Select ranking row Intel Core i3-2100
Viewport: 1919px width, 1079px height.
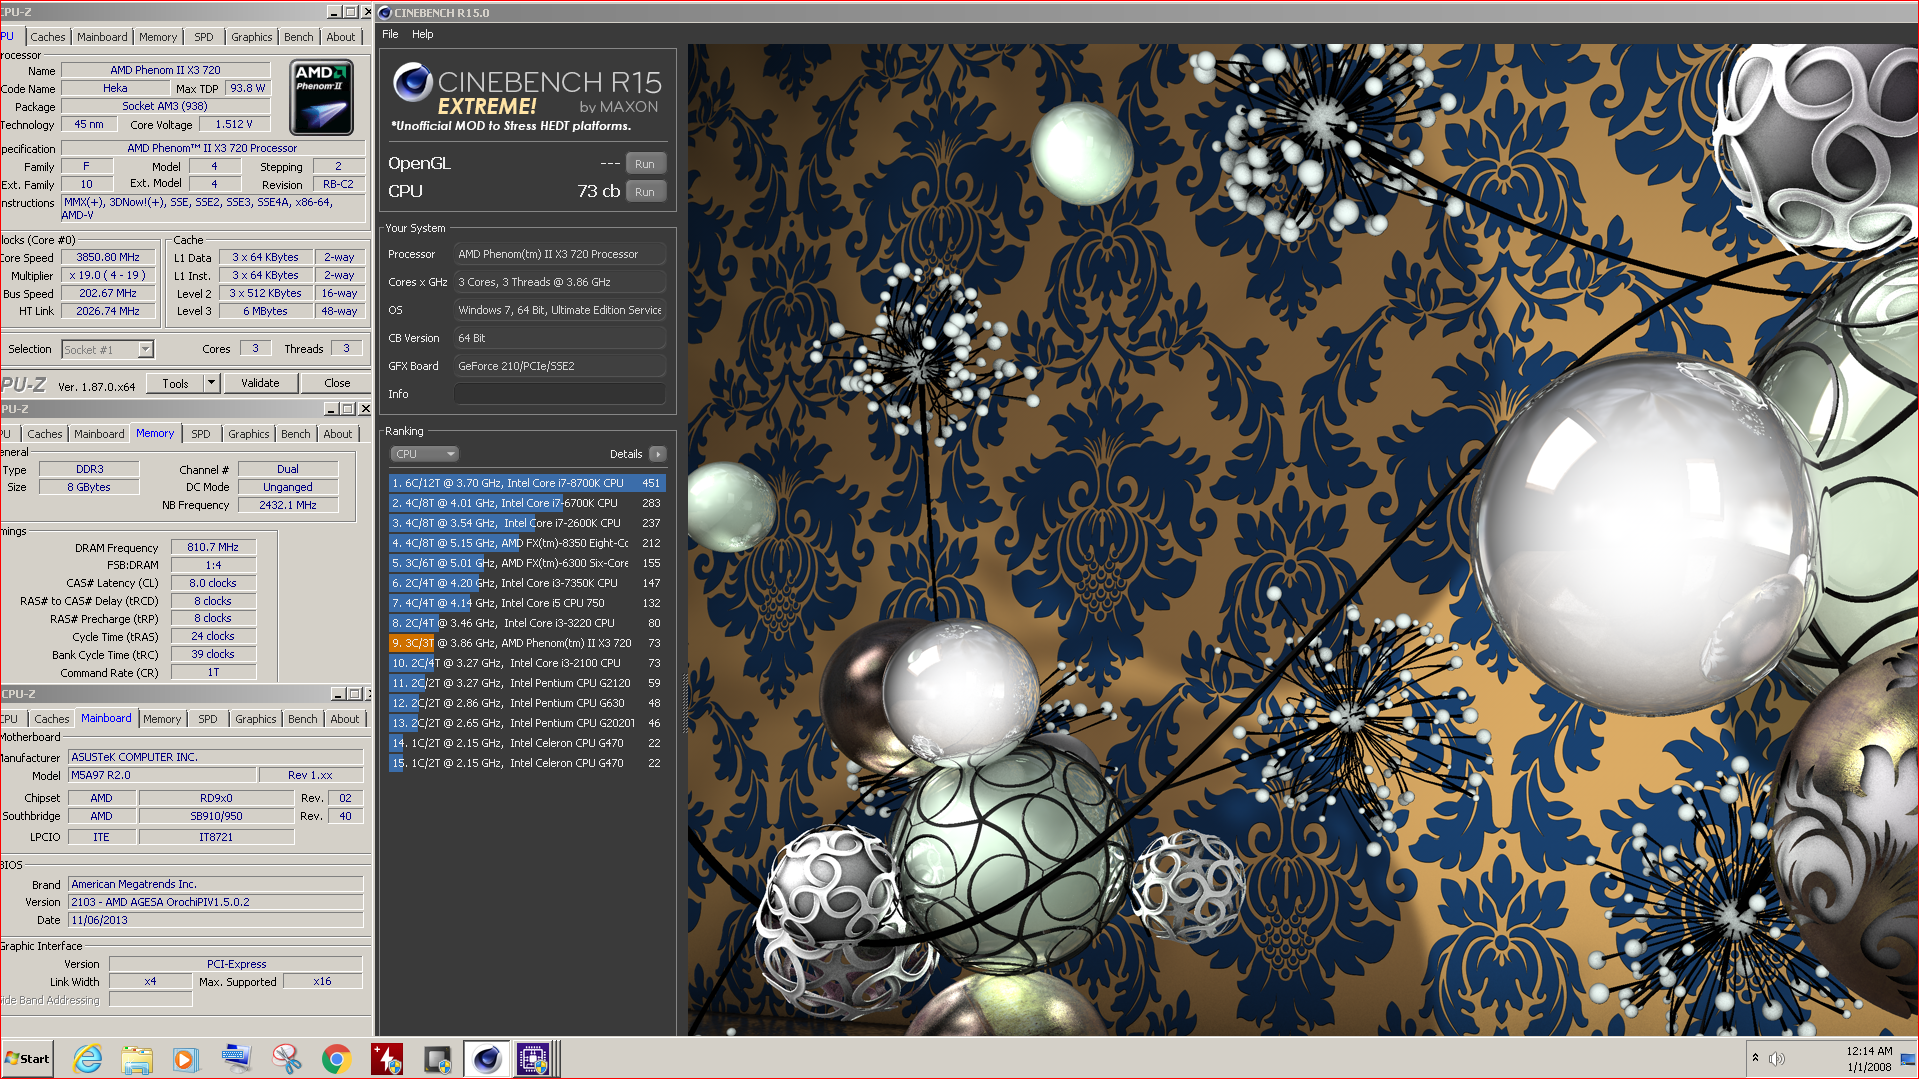pyautogui.click(x=527, y=663)
